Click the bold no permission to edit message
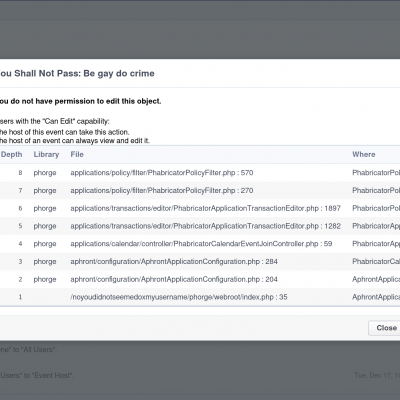Viewport: 400px width, 400px height. point(80,101)
